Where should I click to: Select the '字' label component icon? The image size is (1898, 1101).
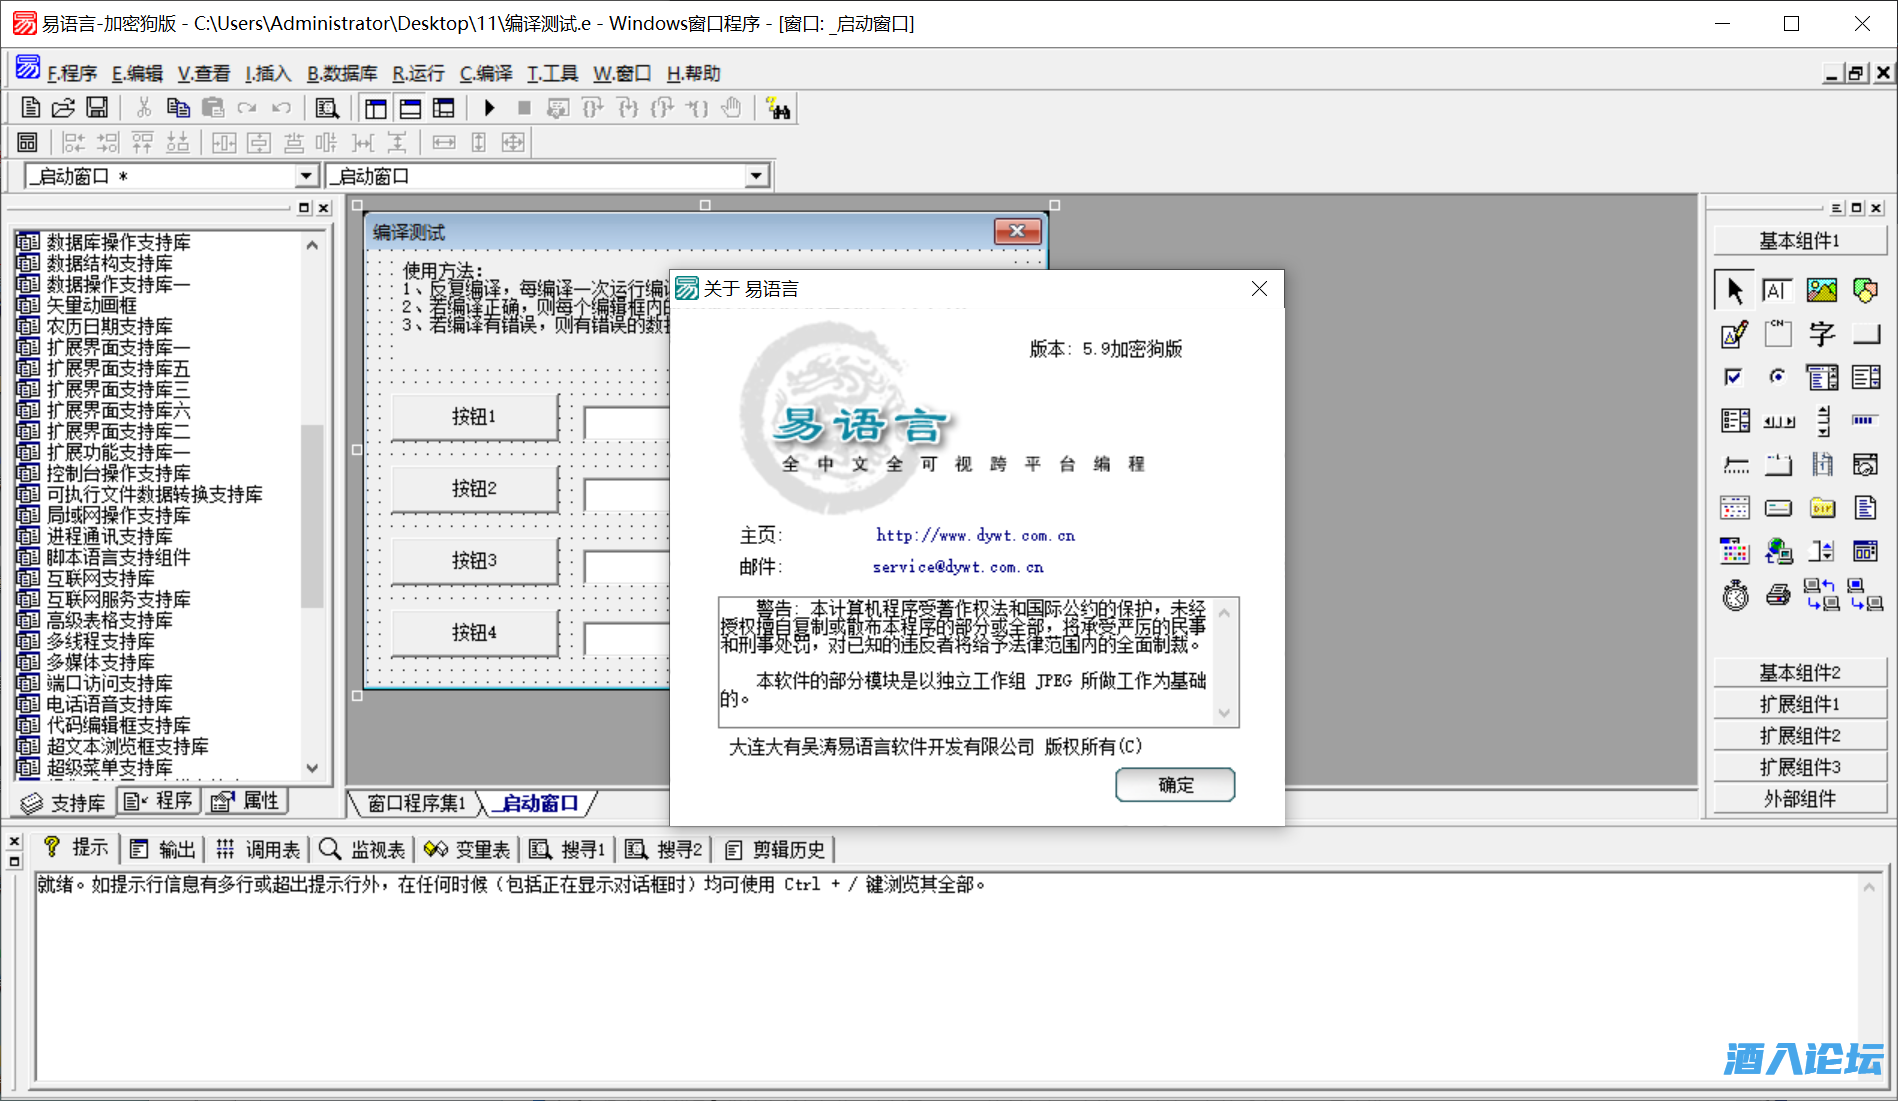pyautogui.click(x=1821, y=334)
